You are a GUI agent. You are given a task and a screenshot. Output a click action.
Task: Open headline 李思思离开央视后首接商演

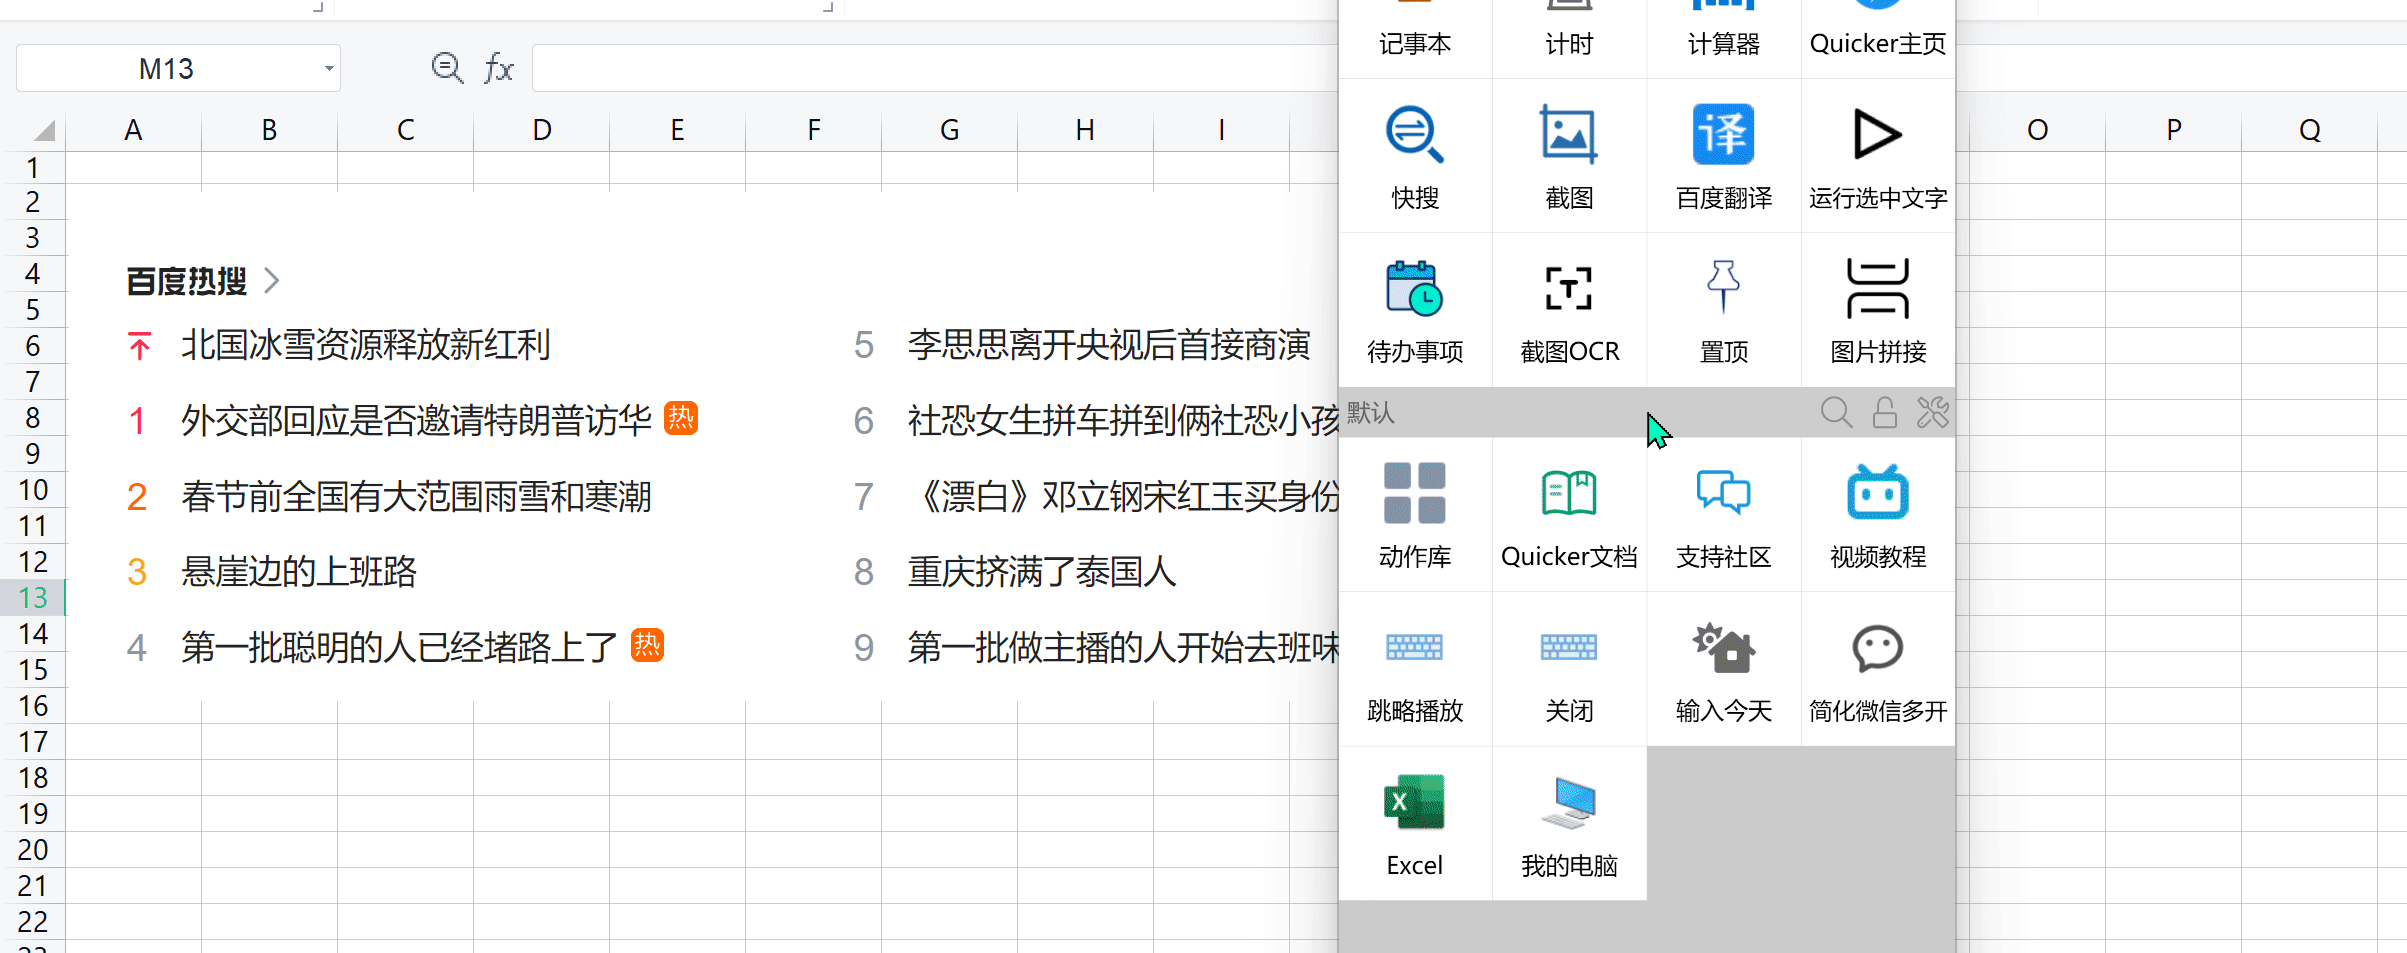[x=1109, y=345]
